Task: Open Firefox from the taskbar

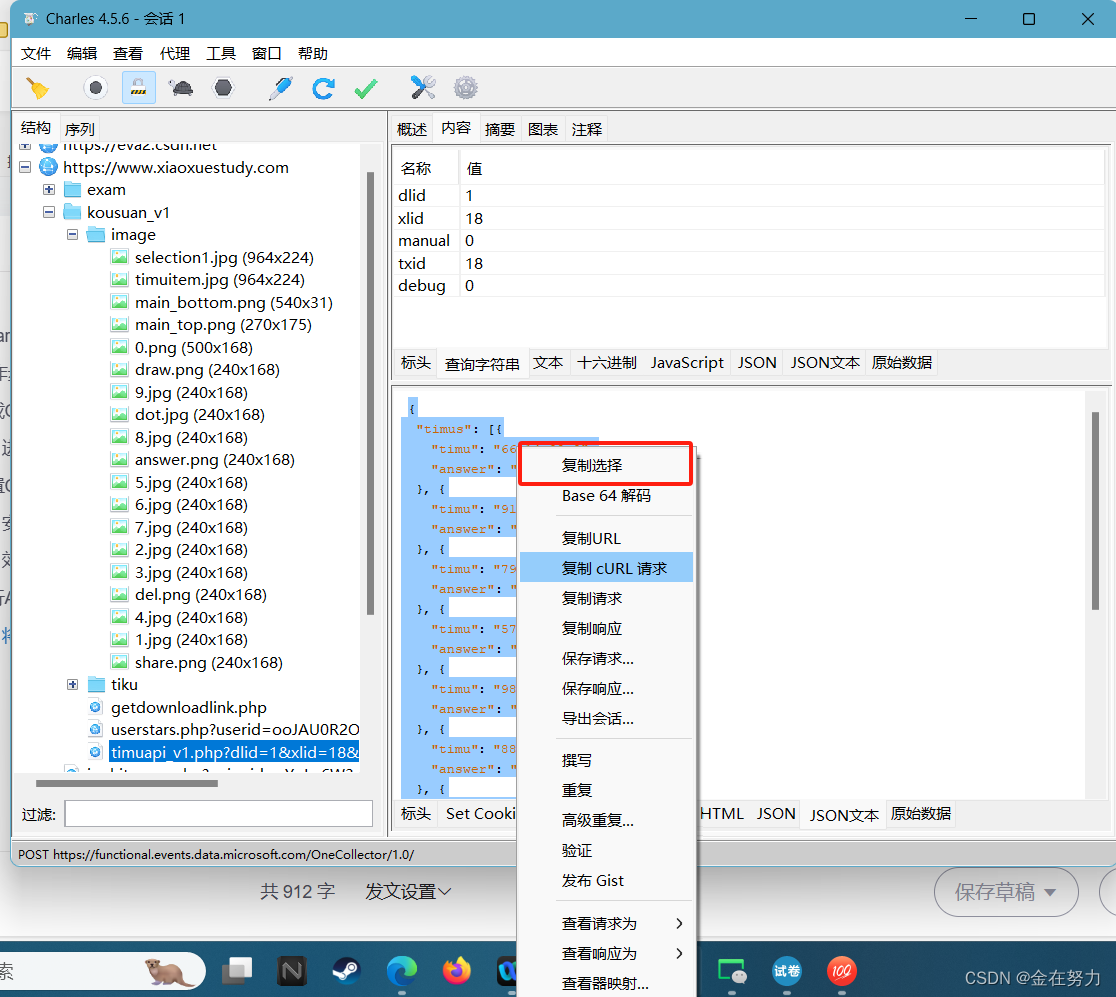Action: [456, 971]
